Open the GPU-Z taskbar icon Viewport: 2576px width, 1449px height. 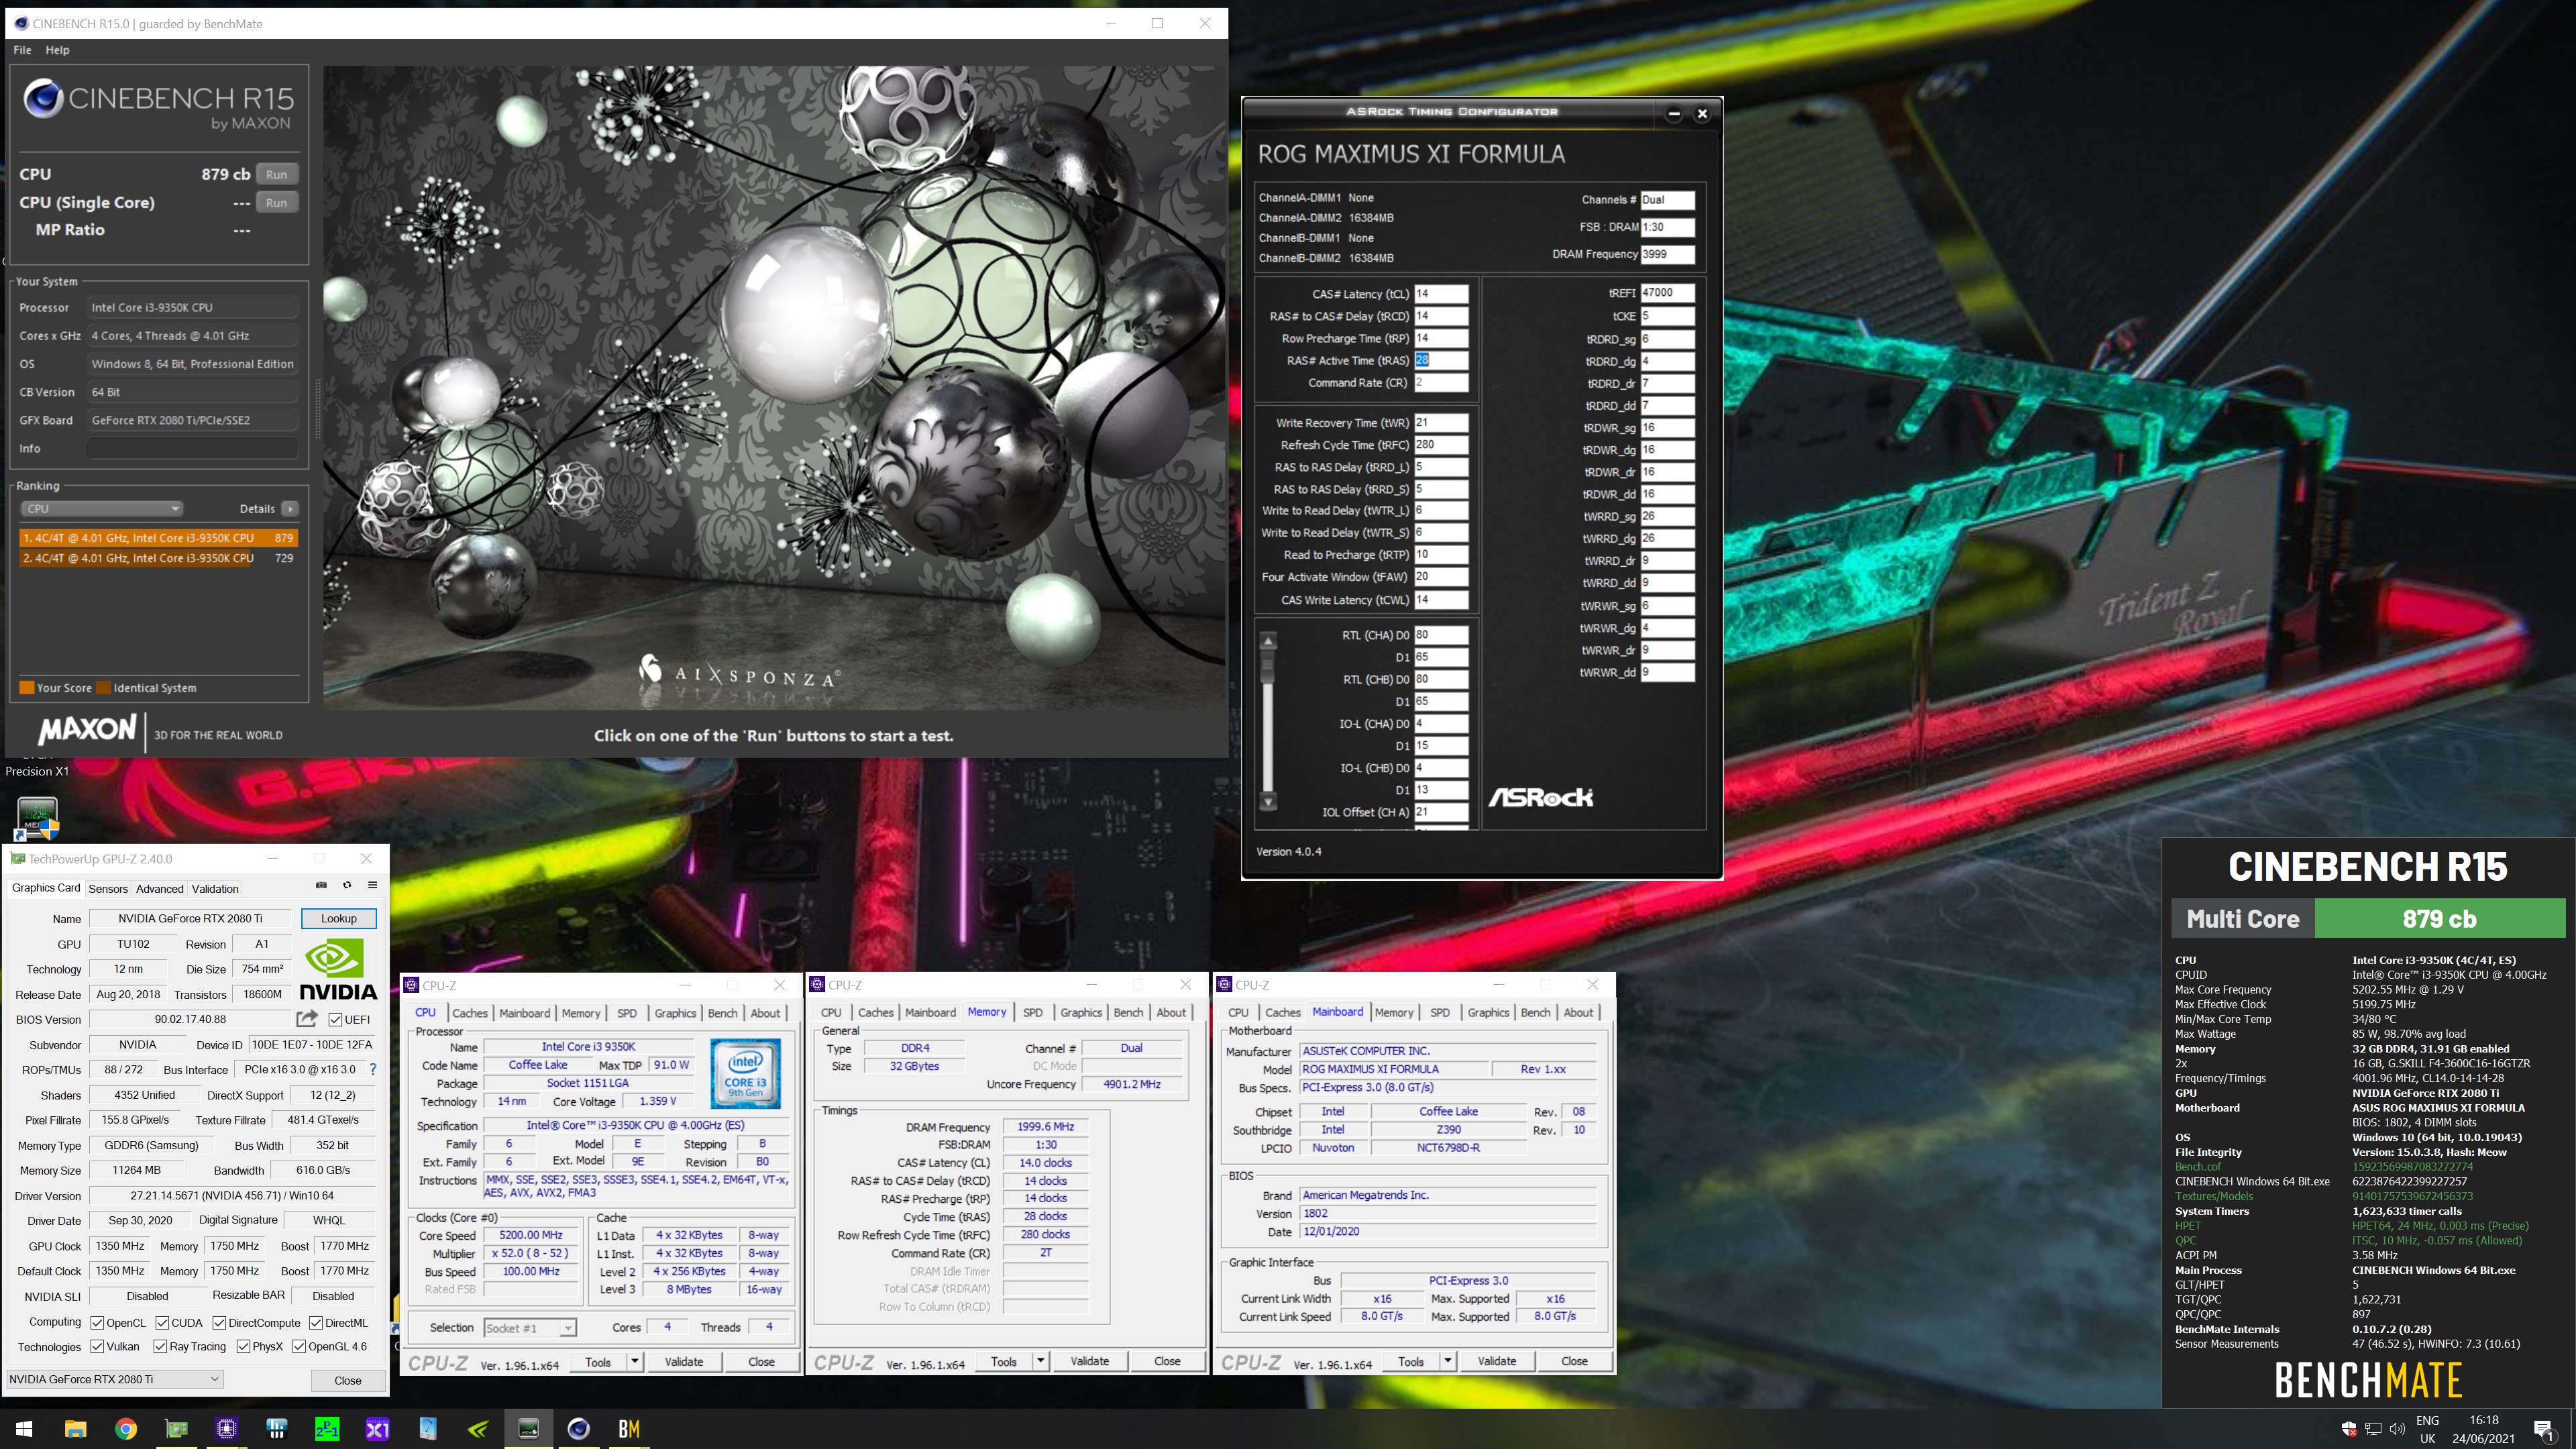point(176,1429)
